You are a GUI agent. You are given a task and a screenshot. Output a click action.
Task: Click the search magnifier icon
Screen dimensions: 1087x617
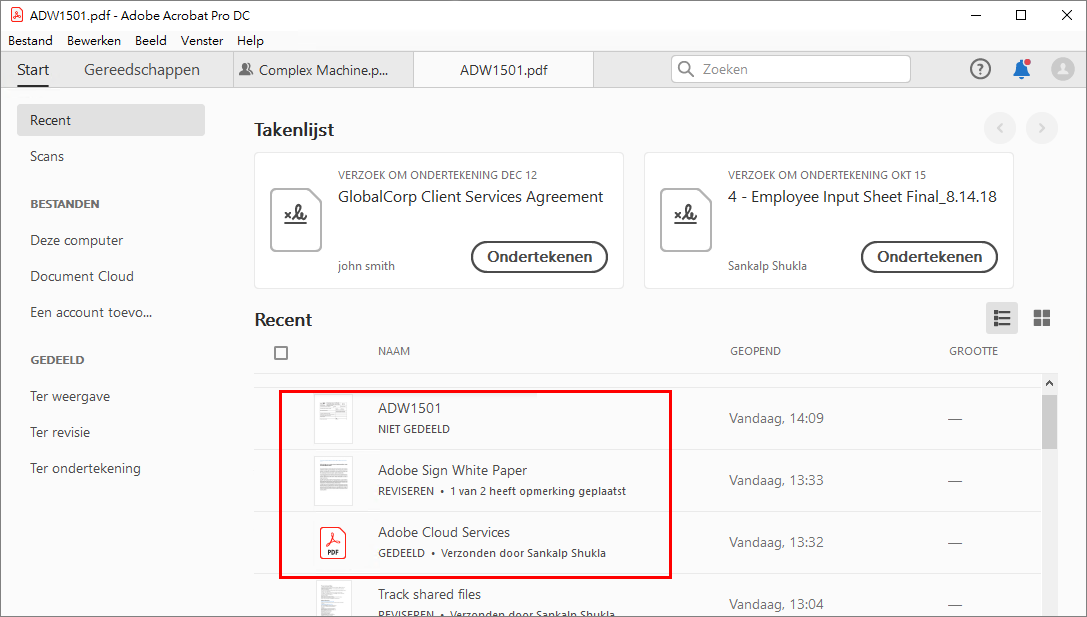pyautogui.click(x=686, y=69)
